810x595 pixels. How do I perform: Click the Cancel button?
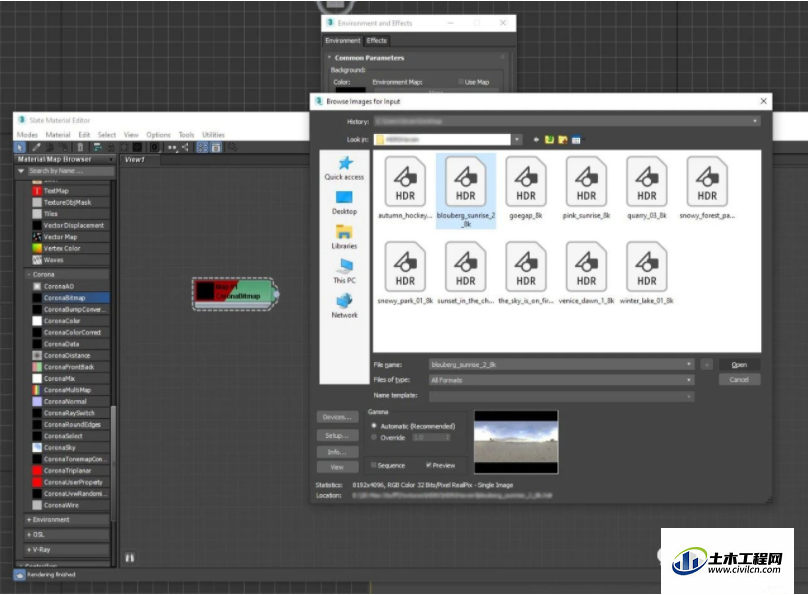739,380
